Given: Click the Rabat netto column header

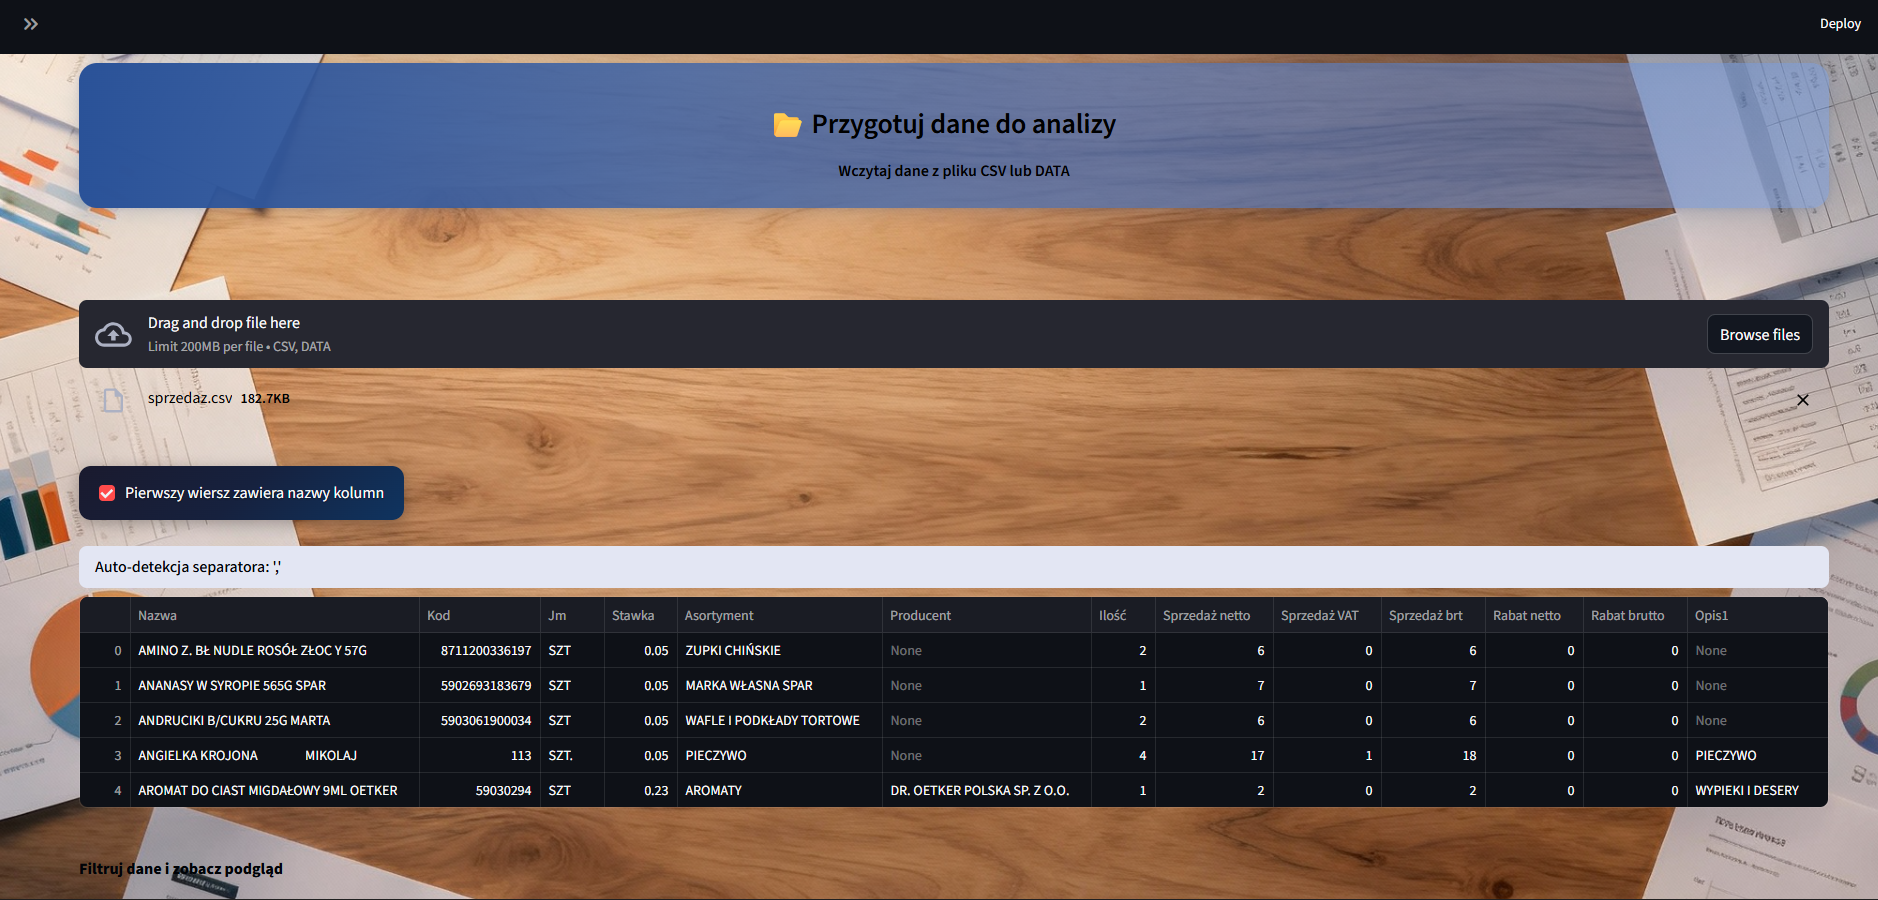Looking at the screenshot, I should click(1535, 615).
